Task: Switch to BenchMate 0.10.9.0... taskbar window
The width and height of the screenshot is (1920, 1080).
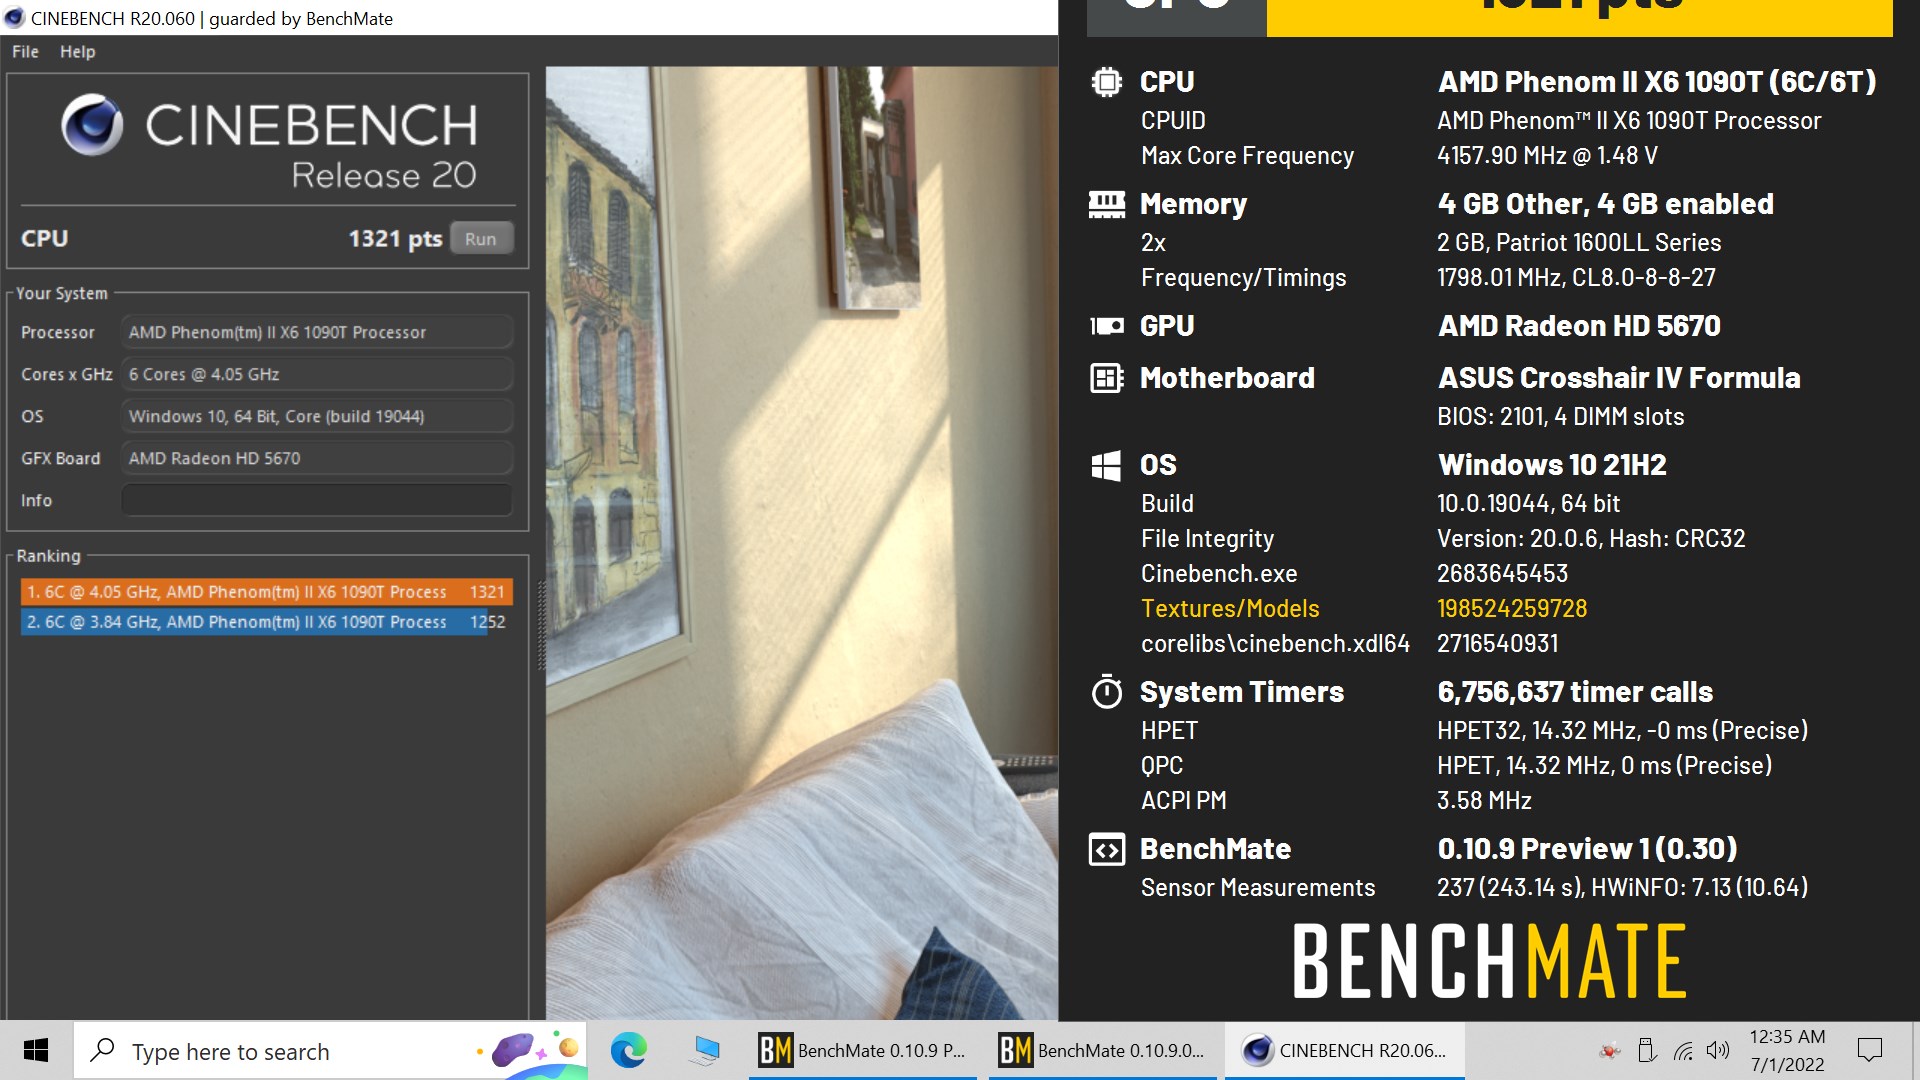Action: point(1102,1050)
